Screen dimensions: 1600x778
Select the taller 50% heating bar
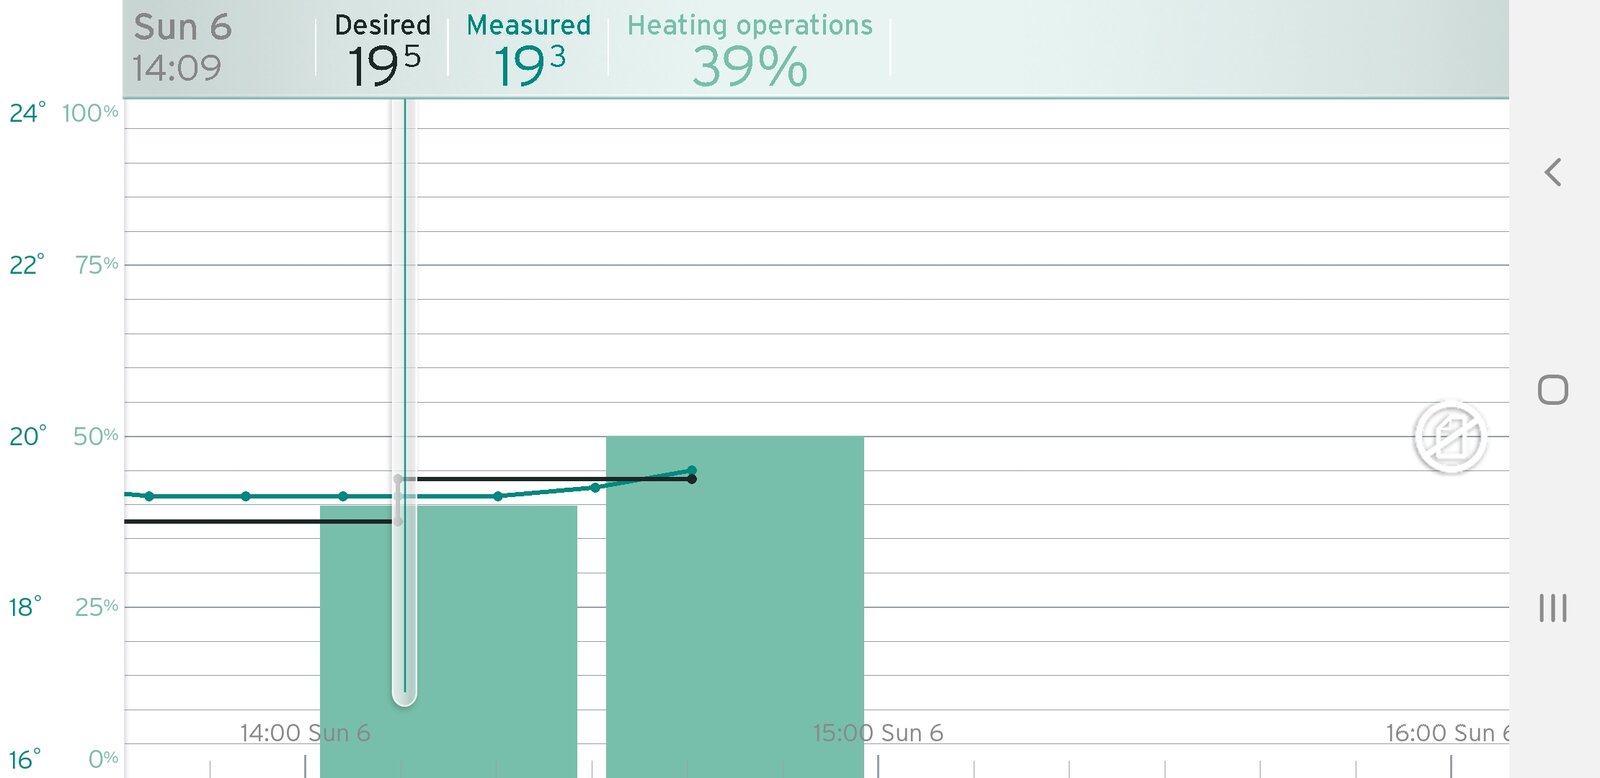coord(734,600)
